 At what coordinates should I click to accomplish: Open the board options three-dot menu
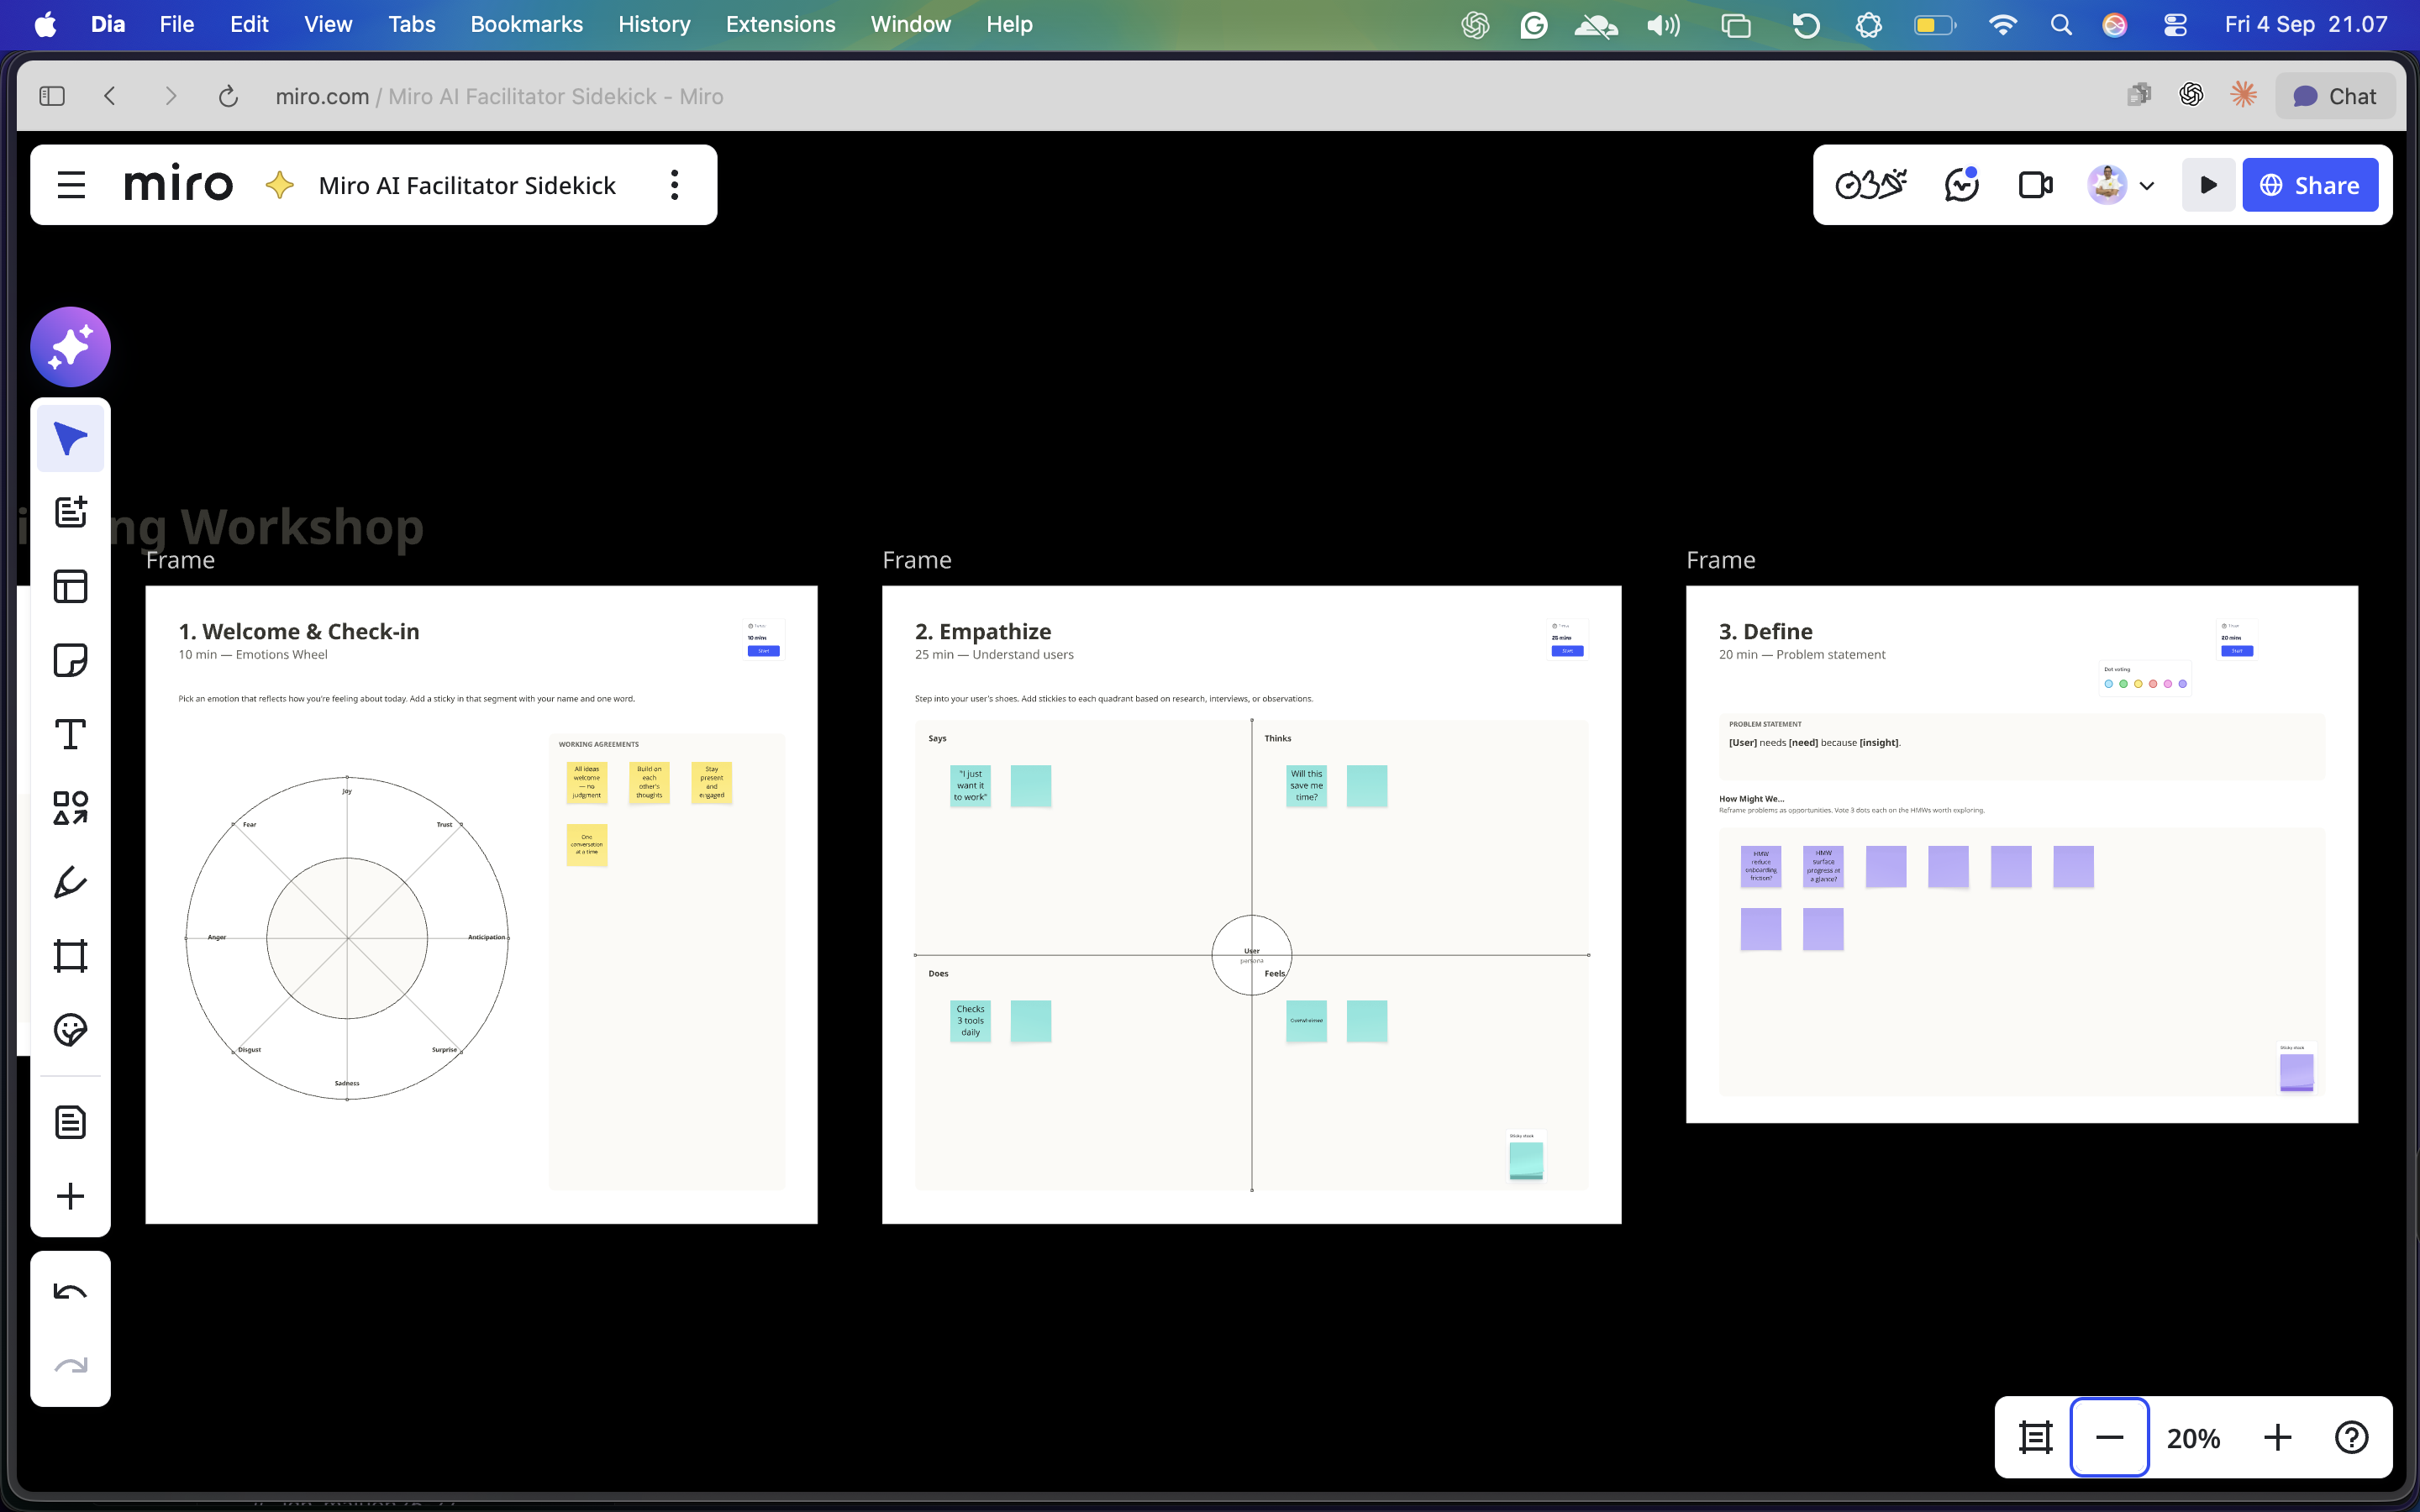[x=675, y=185]
